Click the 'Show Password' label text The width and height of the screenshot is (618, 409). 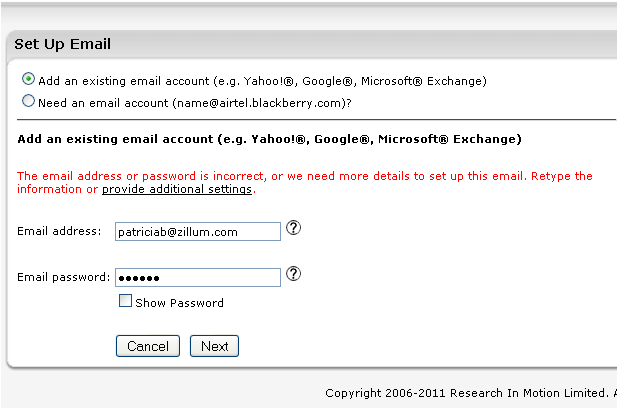(179, 303)
